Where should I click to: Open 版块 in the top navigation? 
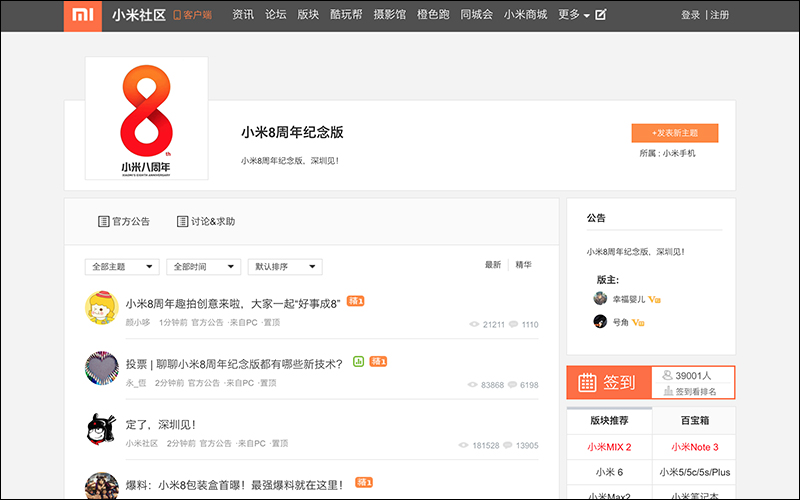tap(308, 15)
